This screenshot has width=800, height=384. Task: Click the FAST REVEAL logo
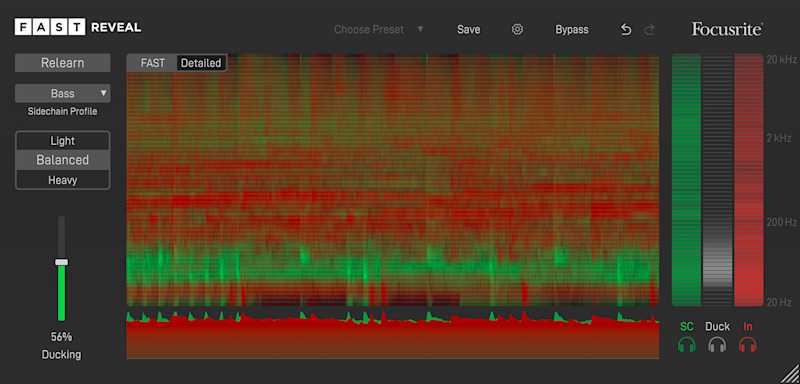pos(78,27)
